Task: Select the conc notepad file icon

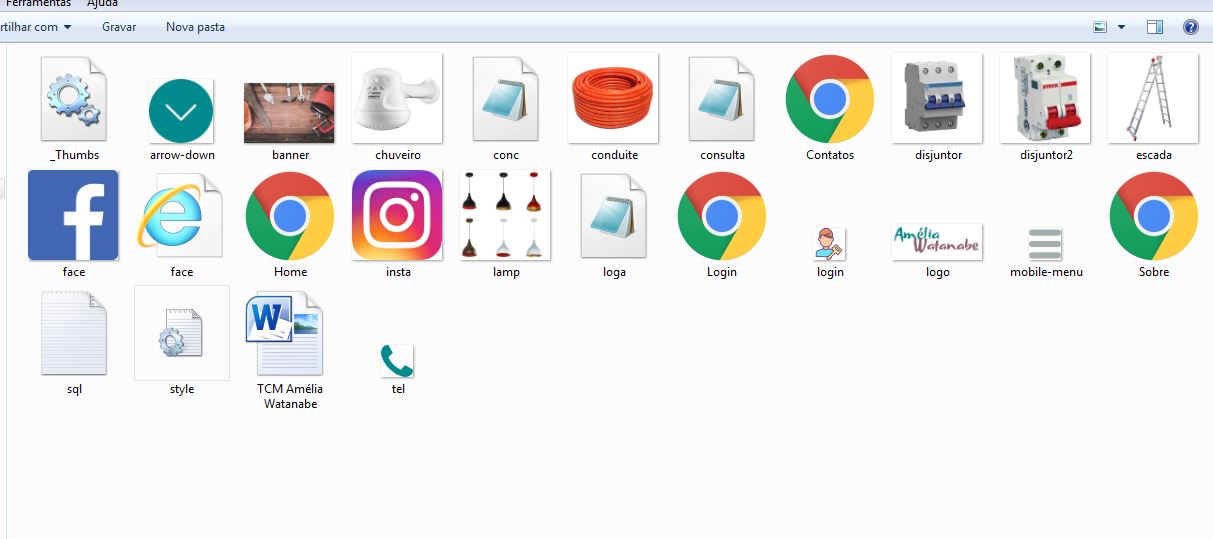Action: (x=506, y=99)
